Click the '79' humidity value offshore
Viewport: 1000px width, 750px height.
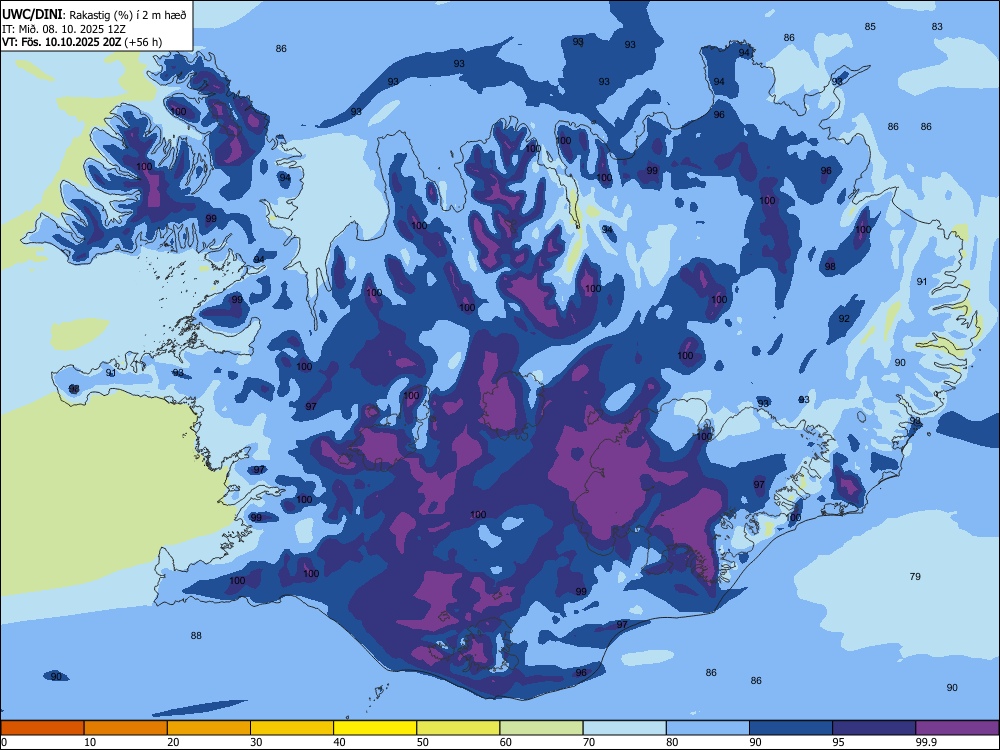(x=915, y=577)
